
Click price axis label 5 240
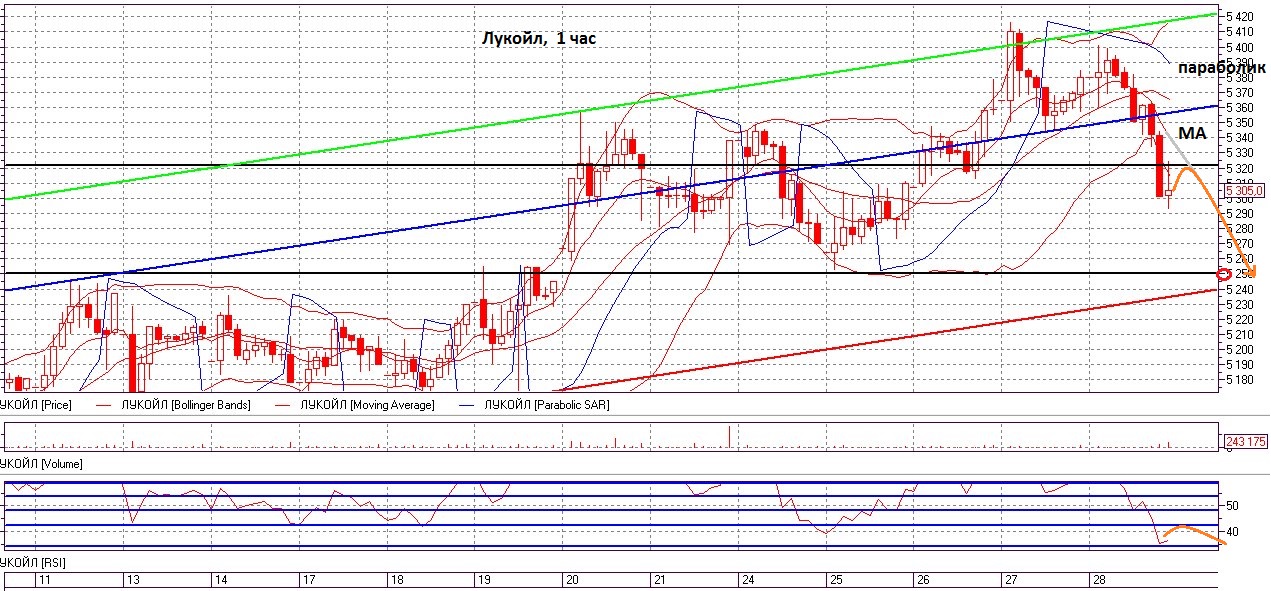(1240, 289)
